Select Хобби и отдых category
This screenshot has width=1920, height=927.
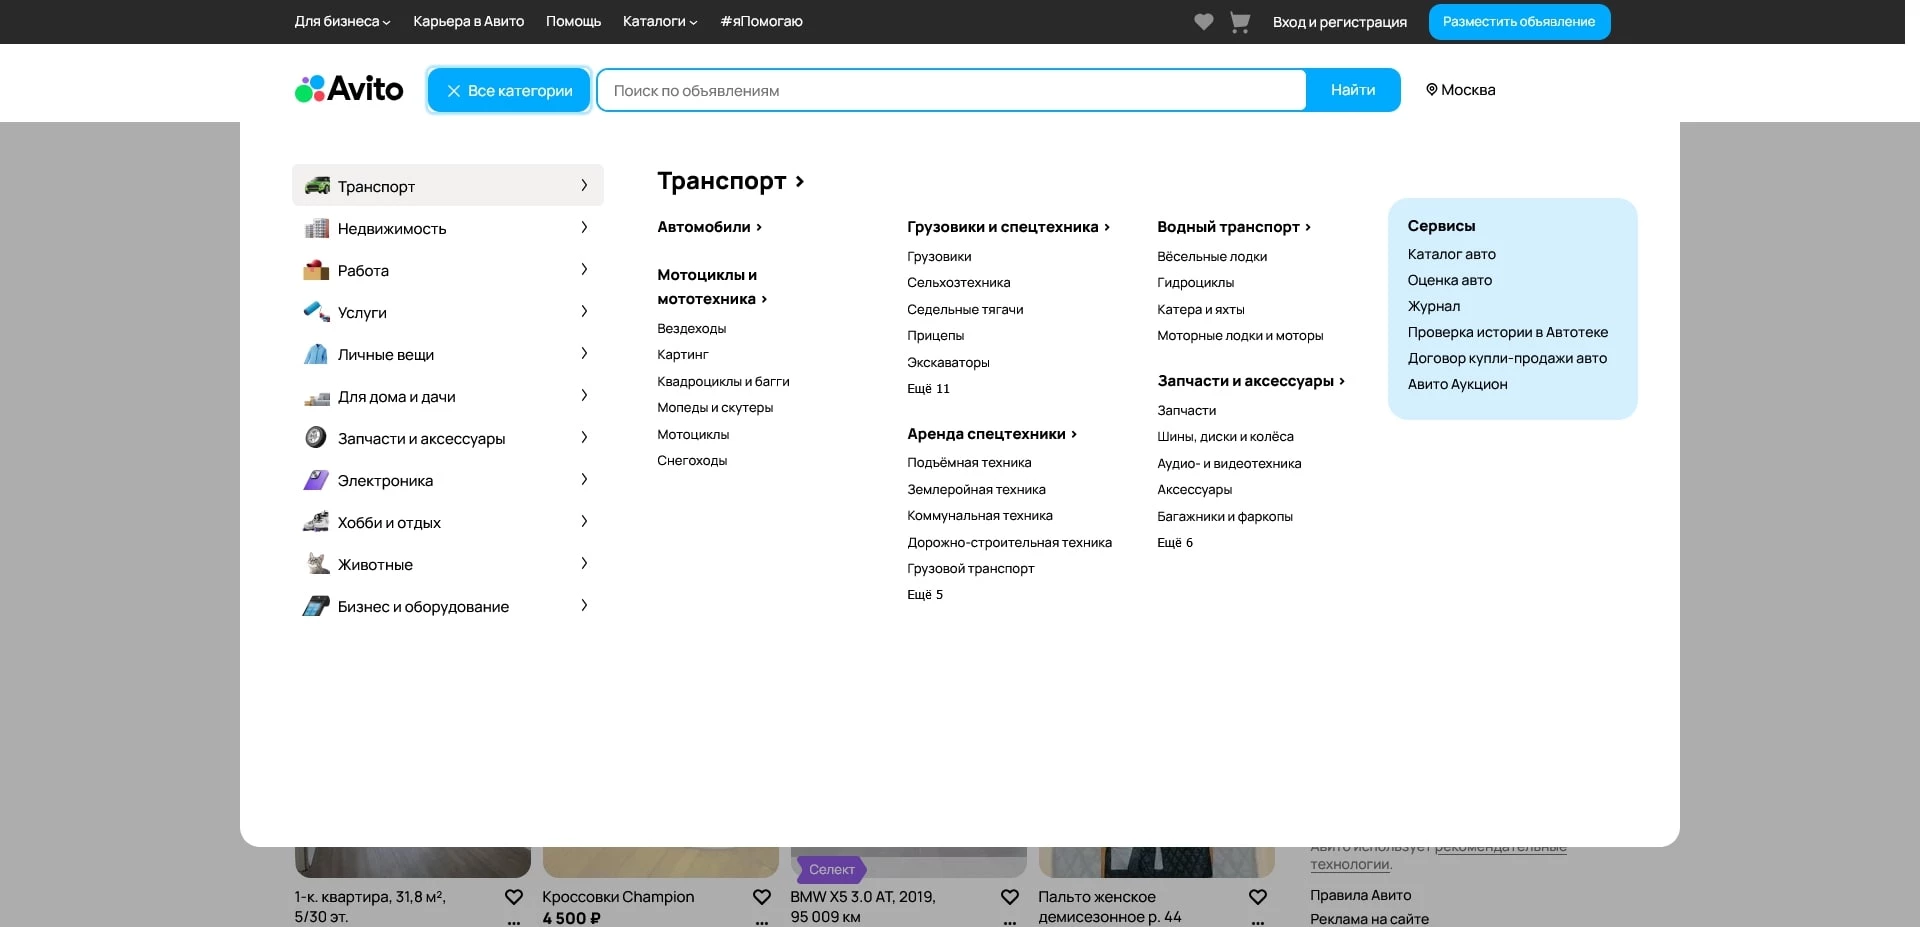point(389,522)
